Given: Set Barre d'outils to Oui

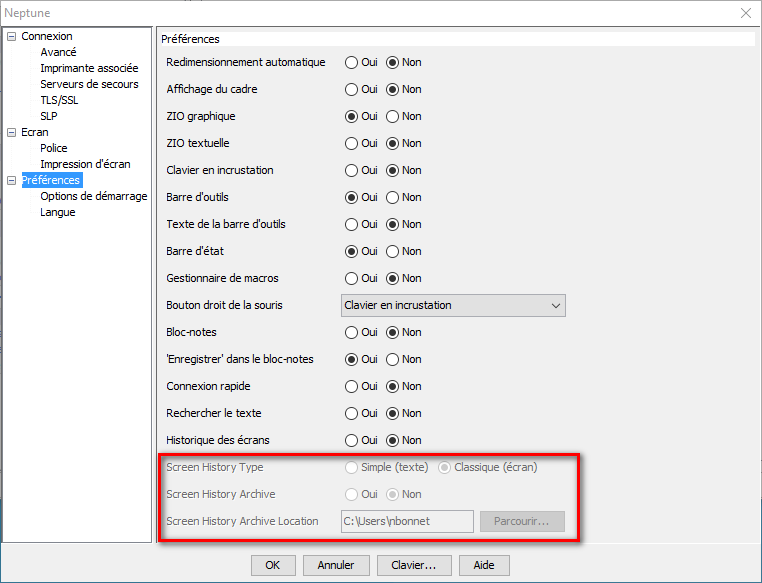Looking at the screenshot, I should tap(361, 197).
